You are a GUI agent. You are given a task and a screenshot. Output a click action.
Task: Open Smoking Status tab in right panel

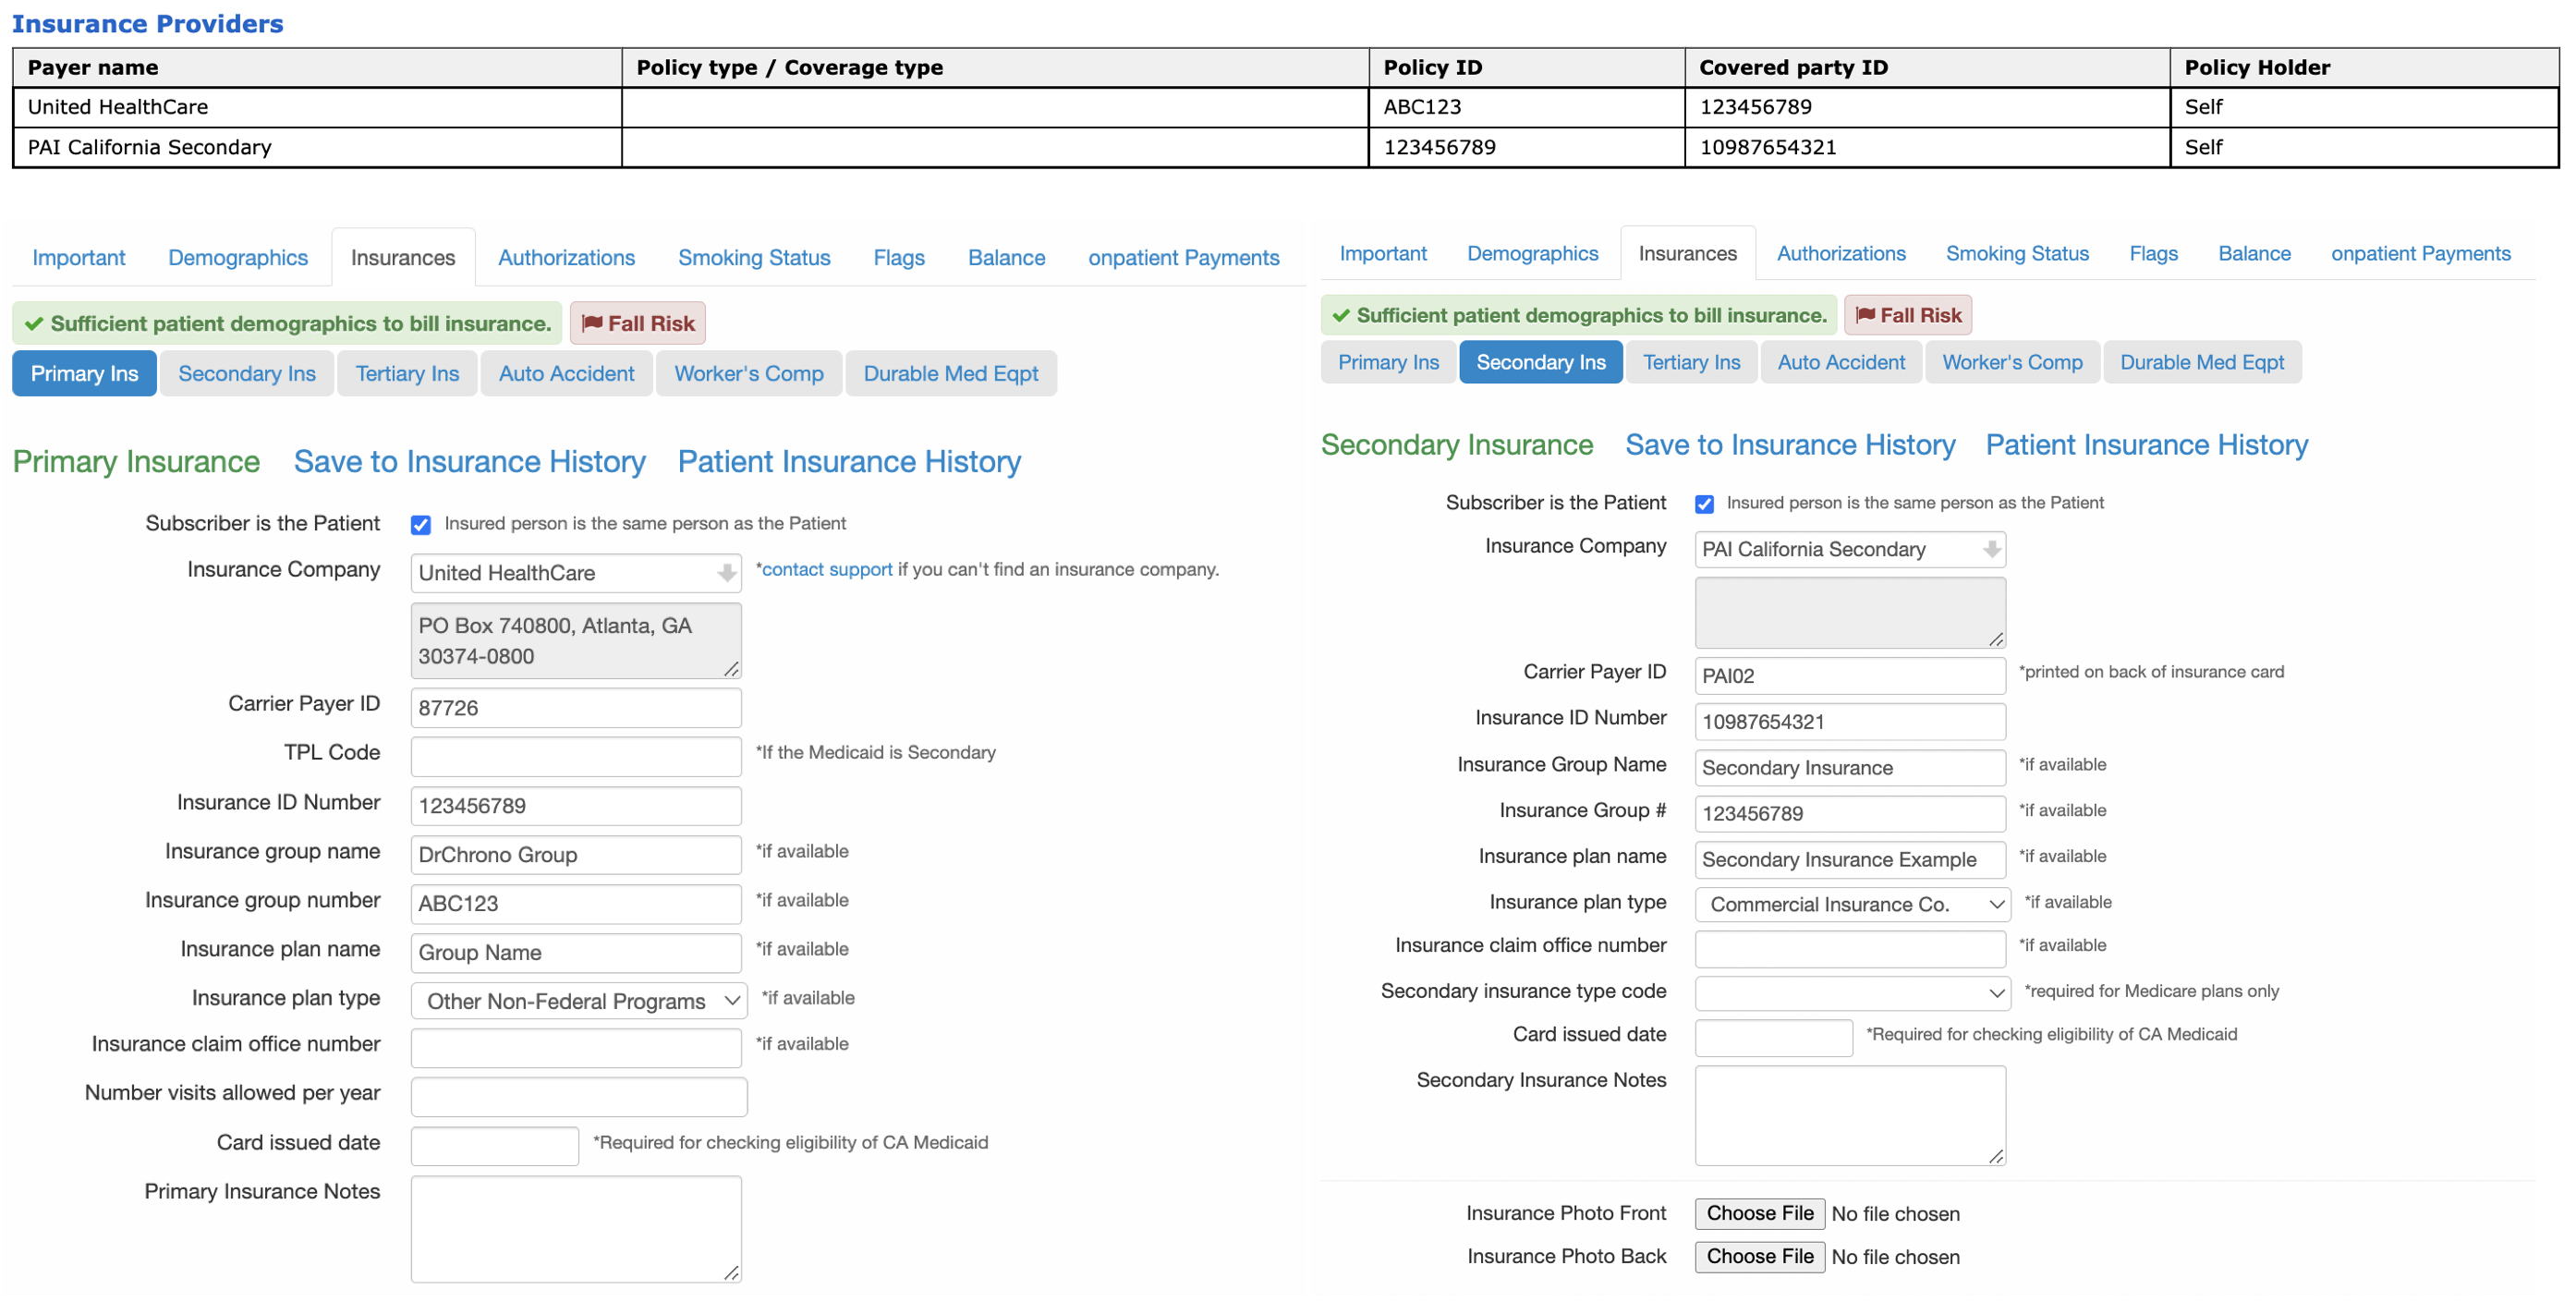tap(2017, 254)
